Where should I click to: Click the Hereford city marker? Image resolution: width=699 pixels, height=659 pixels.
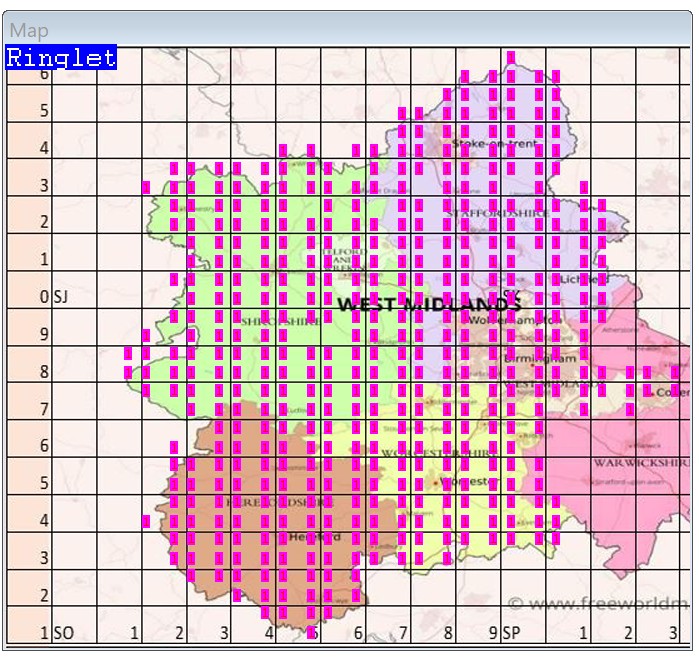coord(314,537)
